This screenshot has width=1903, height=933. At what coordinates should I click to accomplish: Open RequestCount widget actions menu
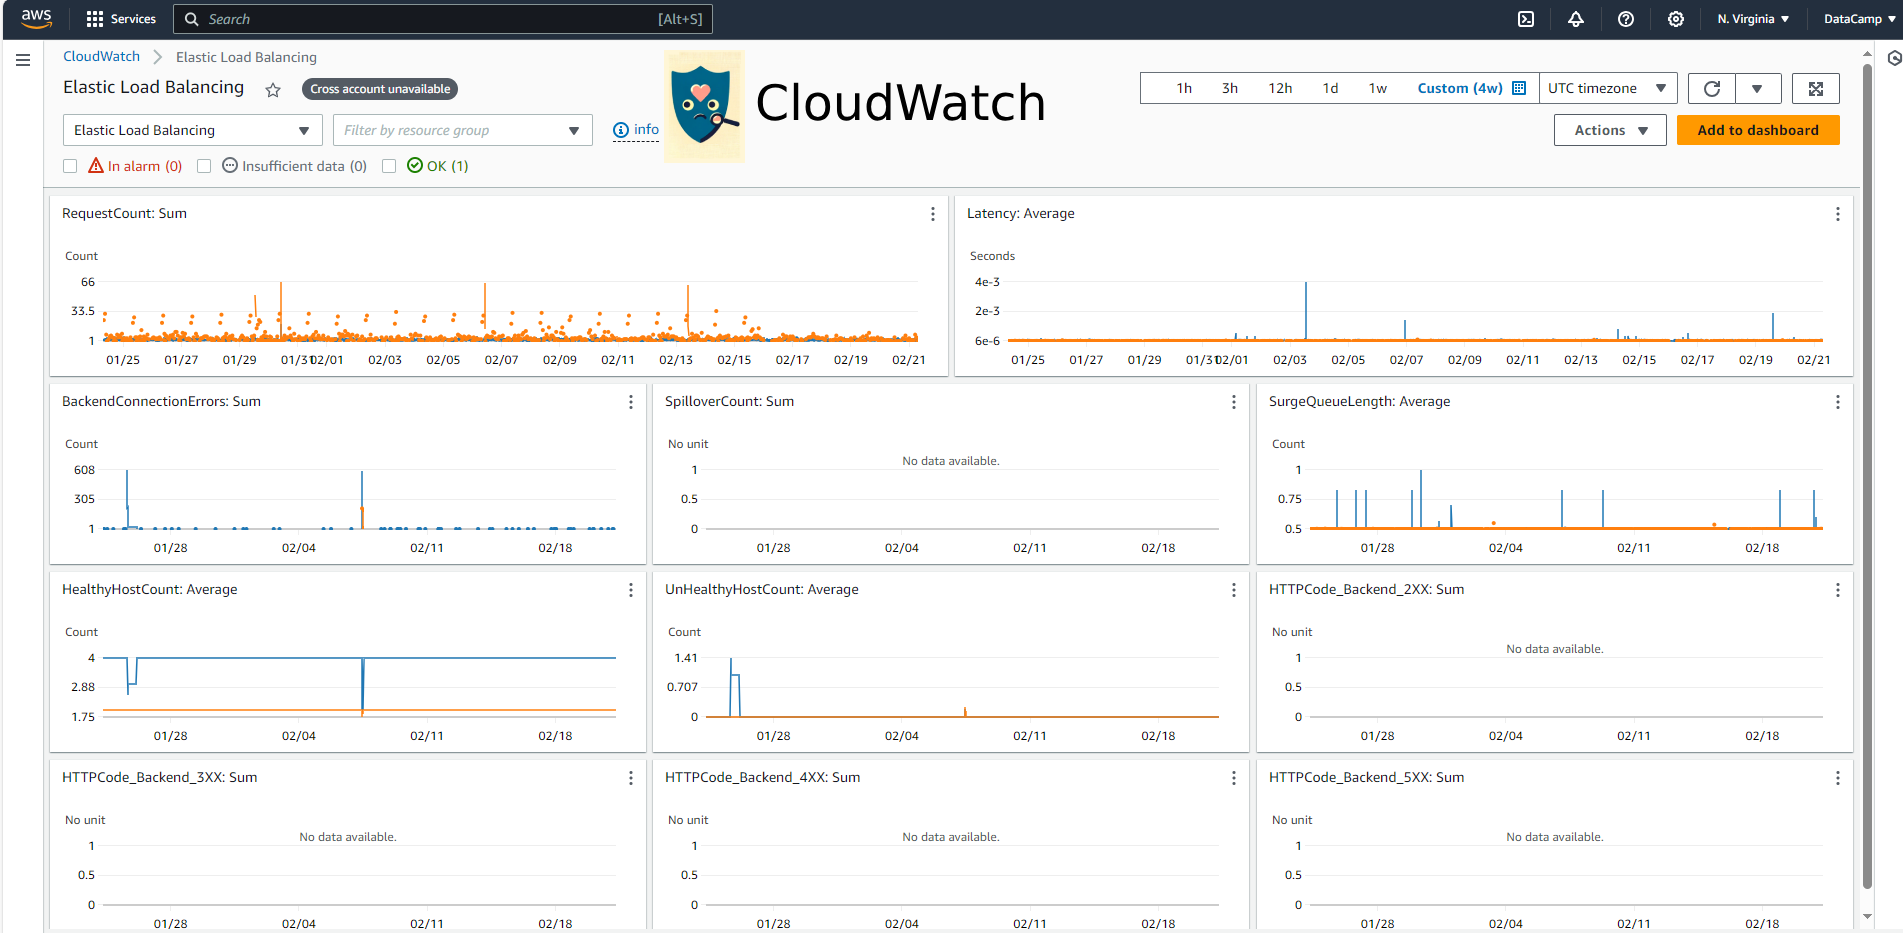click(933, 214)
